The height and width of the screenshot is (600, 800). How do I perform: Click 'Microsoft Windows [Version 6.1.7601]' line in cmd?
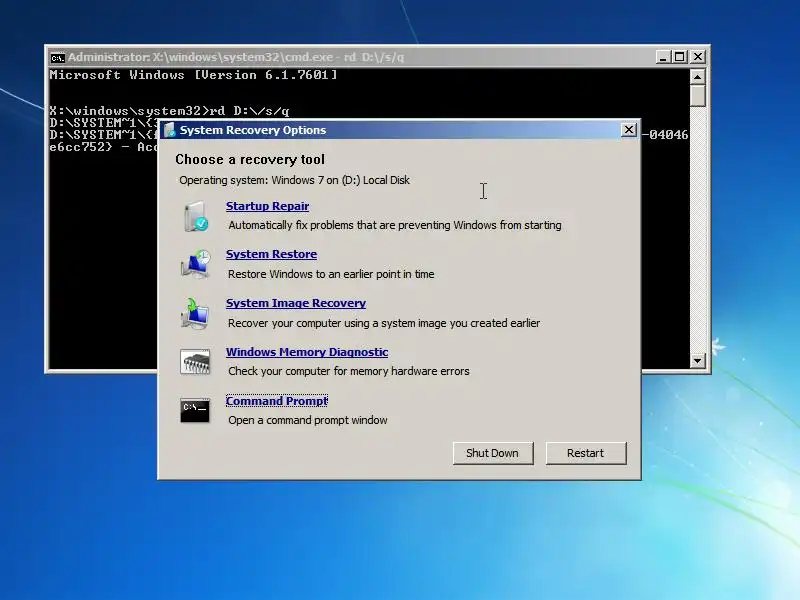point(193,75)
